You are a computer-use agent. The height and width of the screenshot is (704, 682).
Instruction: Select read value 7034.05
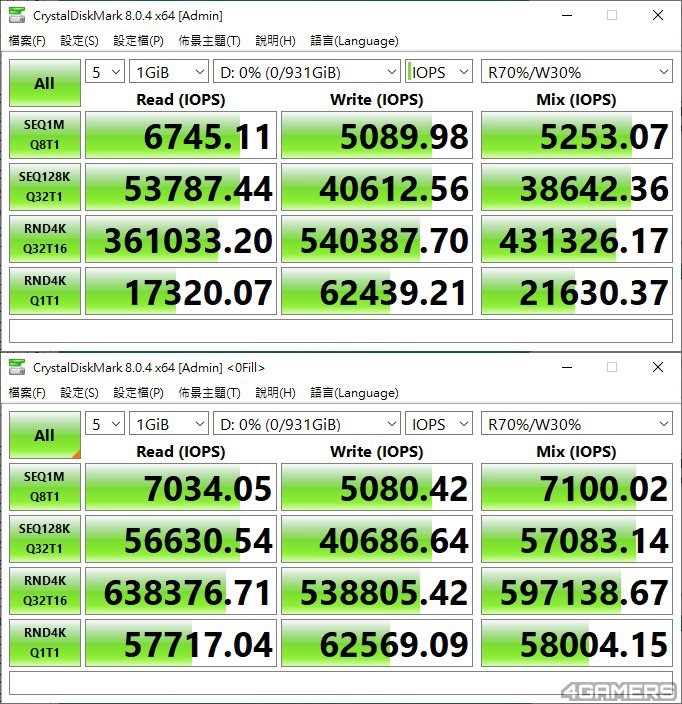click(181, 487)
